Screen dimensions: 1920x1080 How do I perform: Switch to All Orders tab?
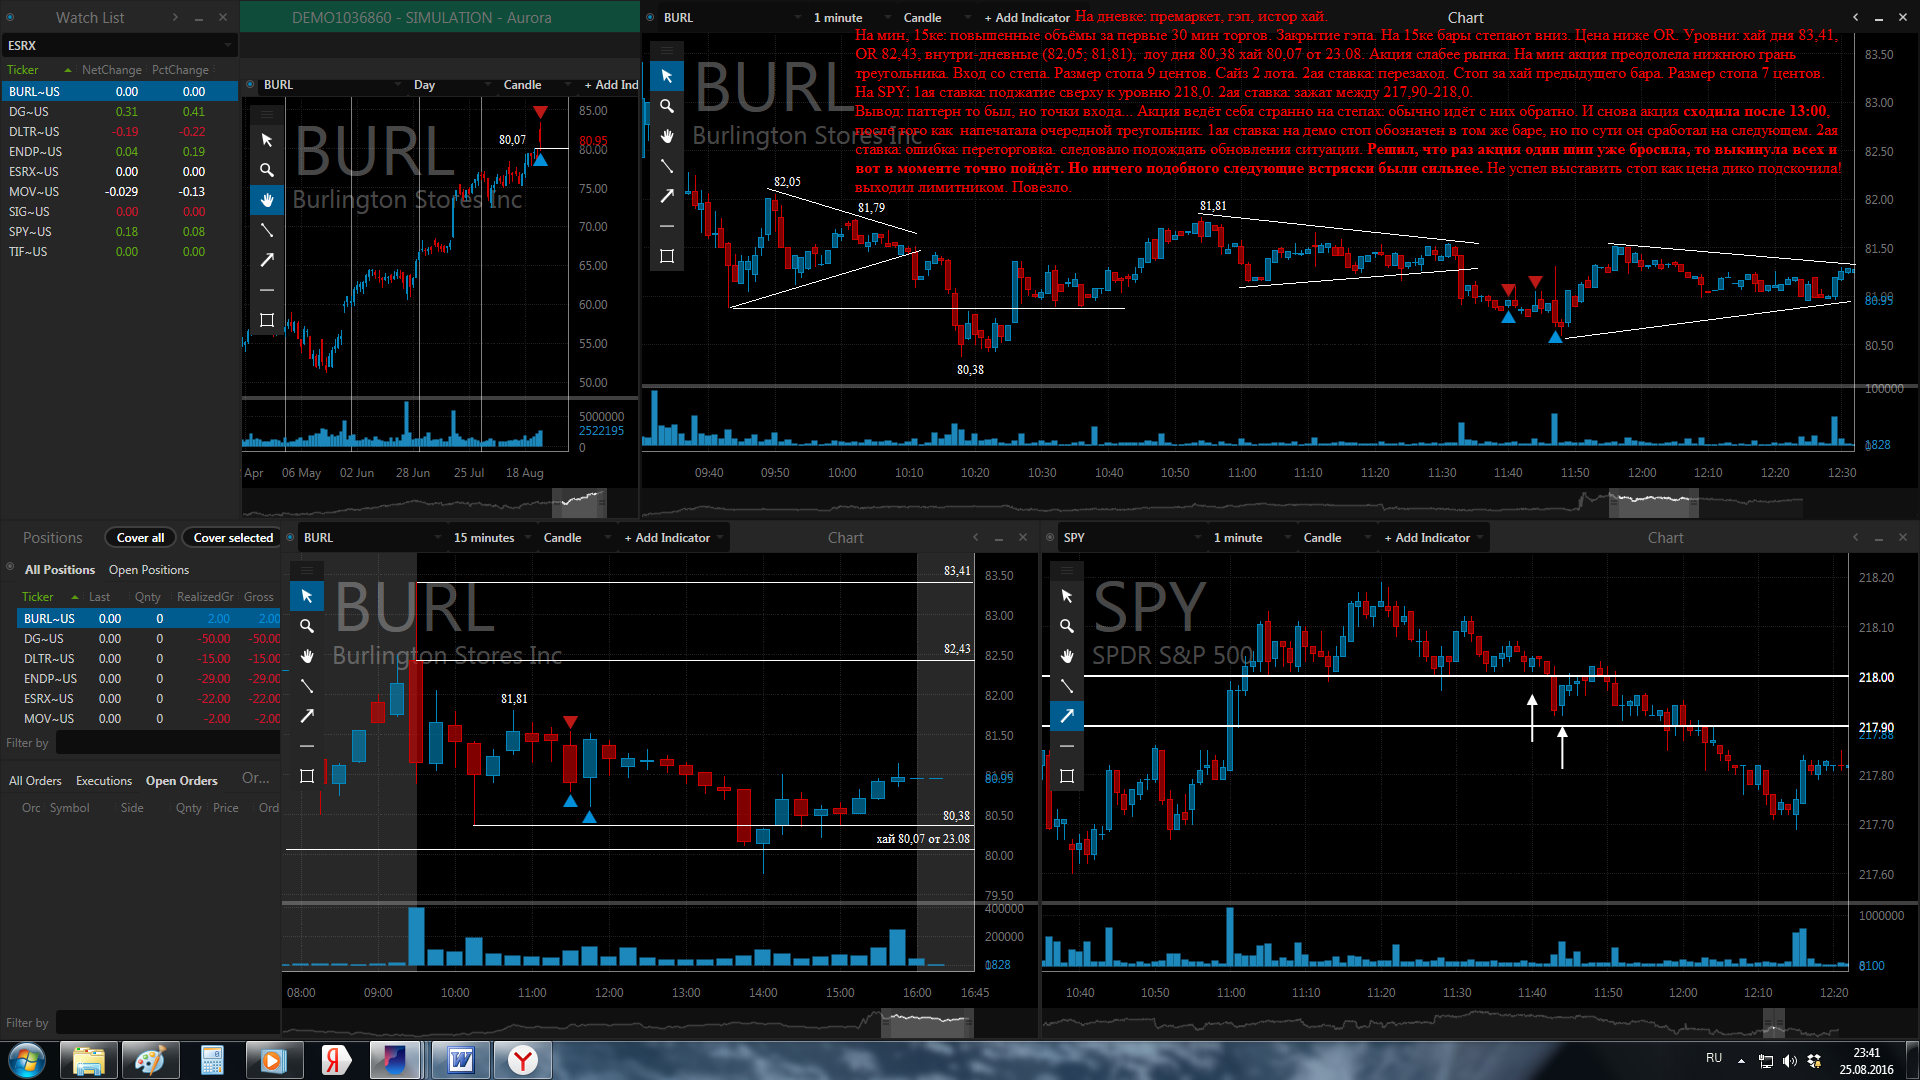pos(35,781)
